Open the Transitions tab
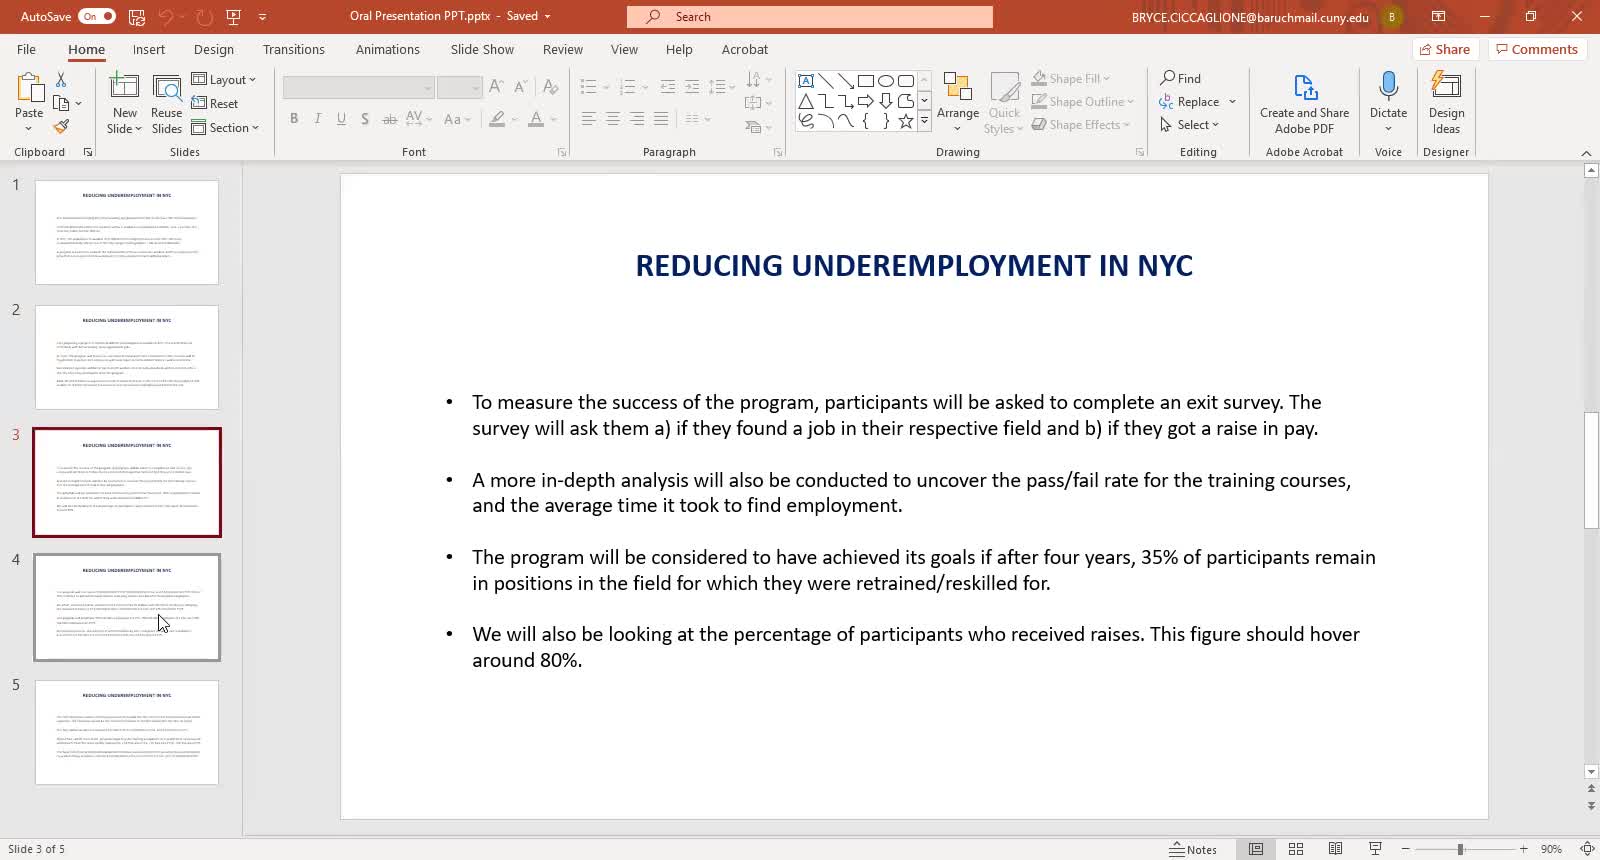Image resolution: width=1600 pixels, height=860 pixels. point(293,49)
